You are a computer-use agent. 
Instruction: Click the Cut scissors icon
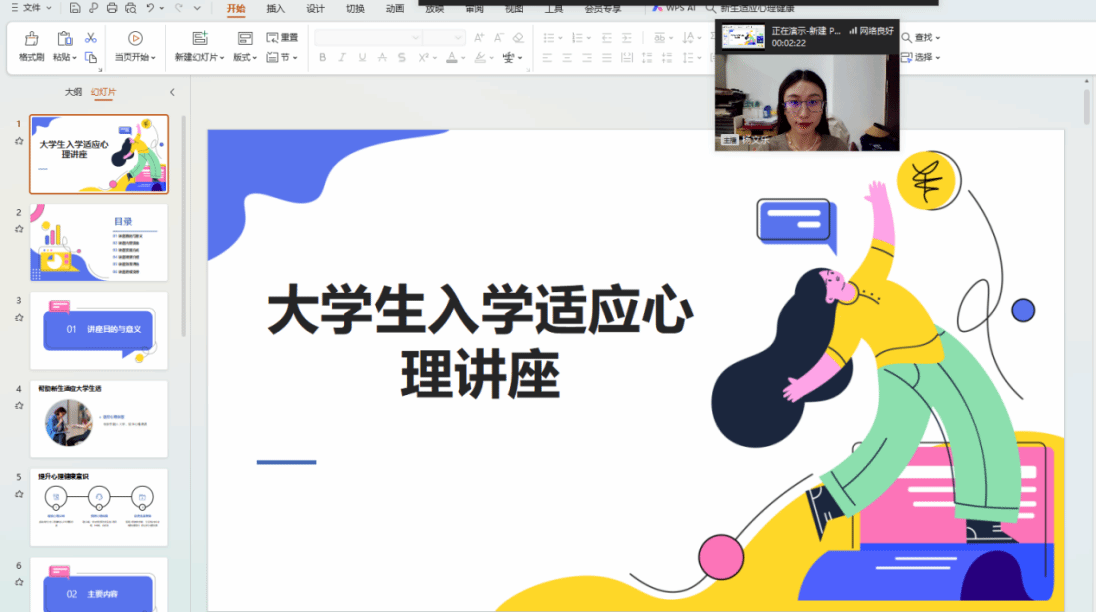point(91,38)
